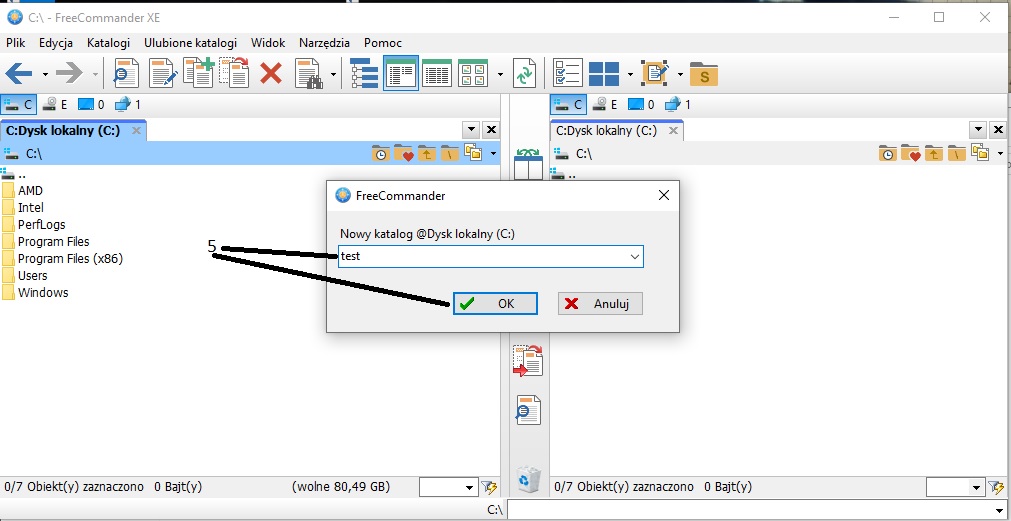Click the grey forward arrow in toolbar
This screenshot has width=1011, height=521.
(x=69, y=73)
